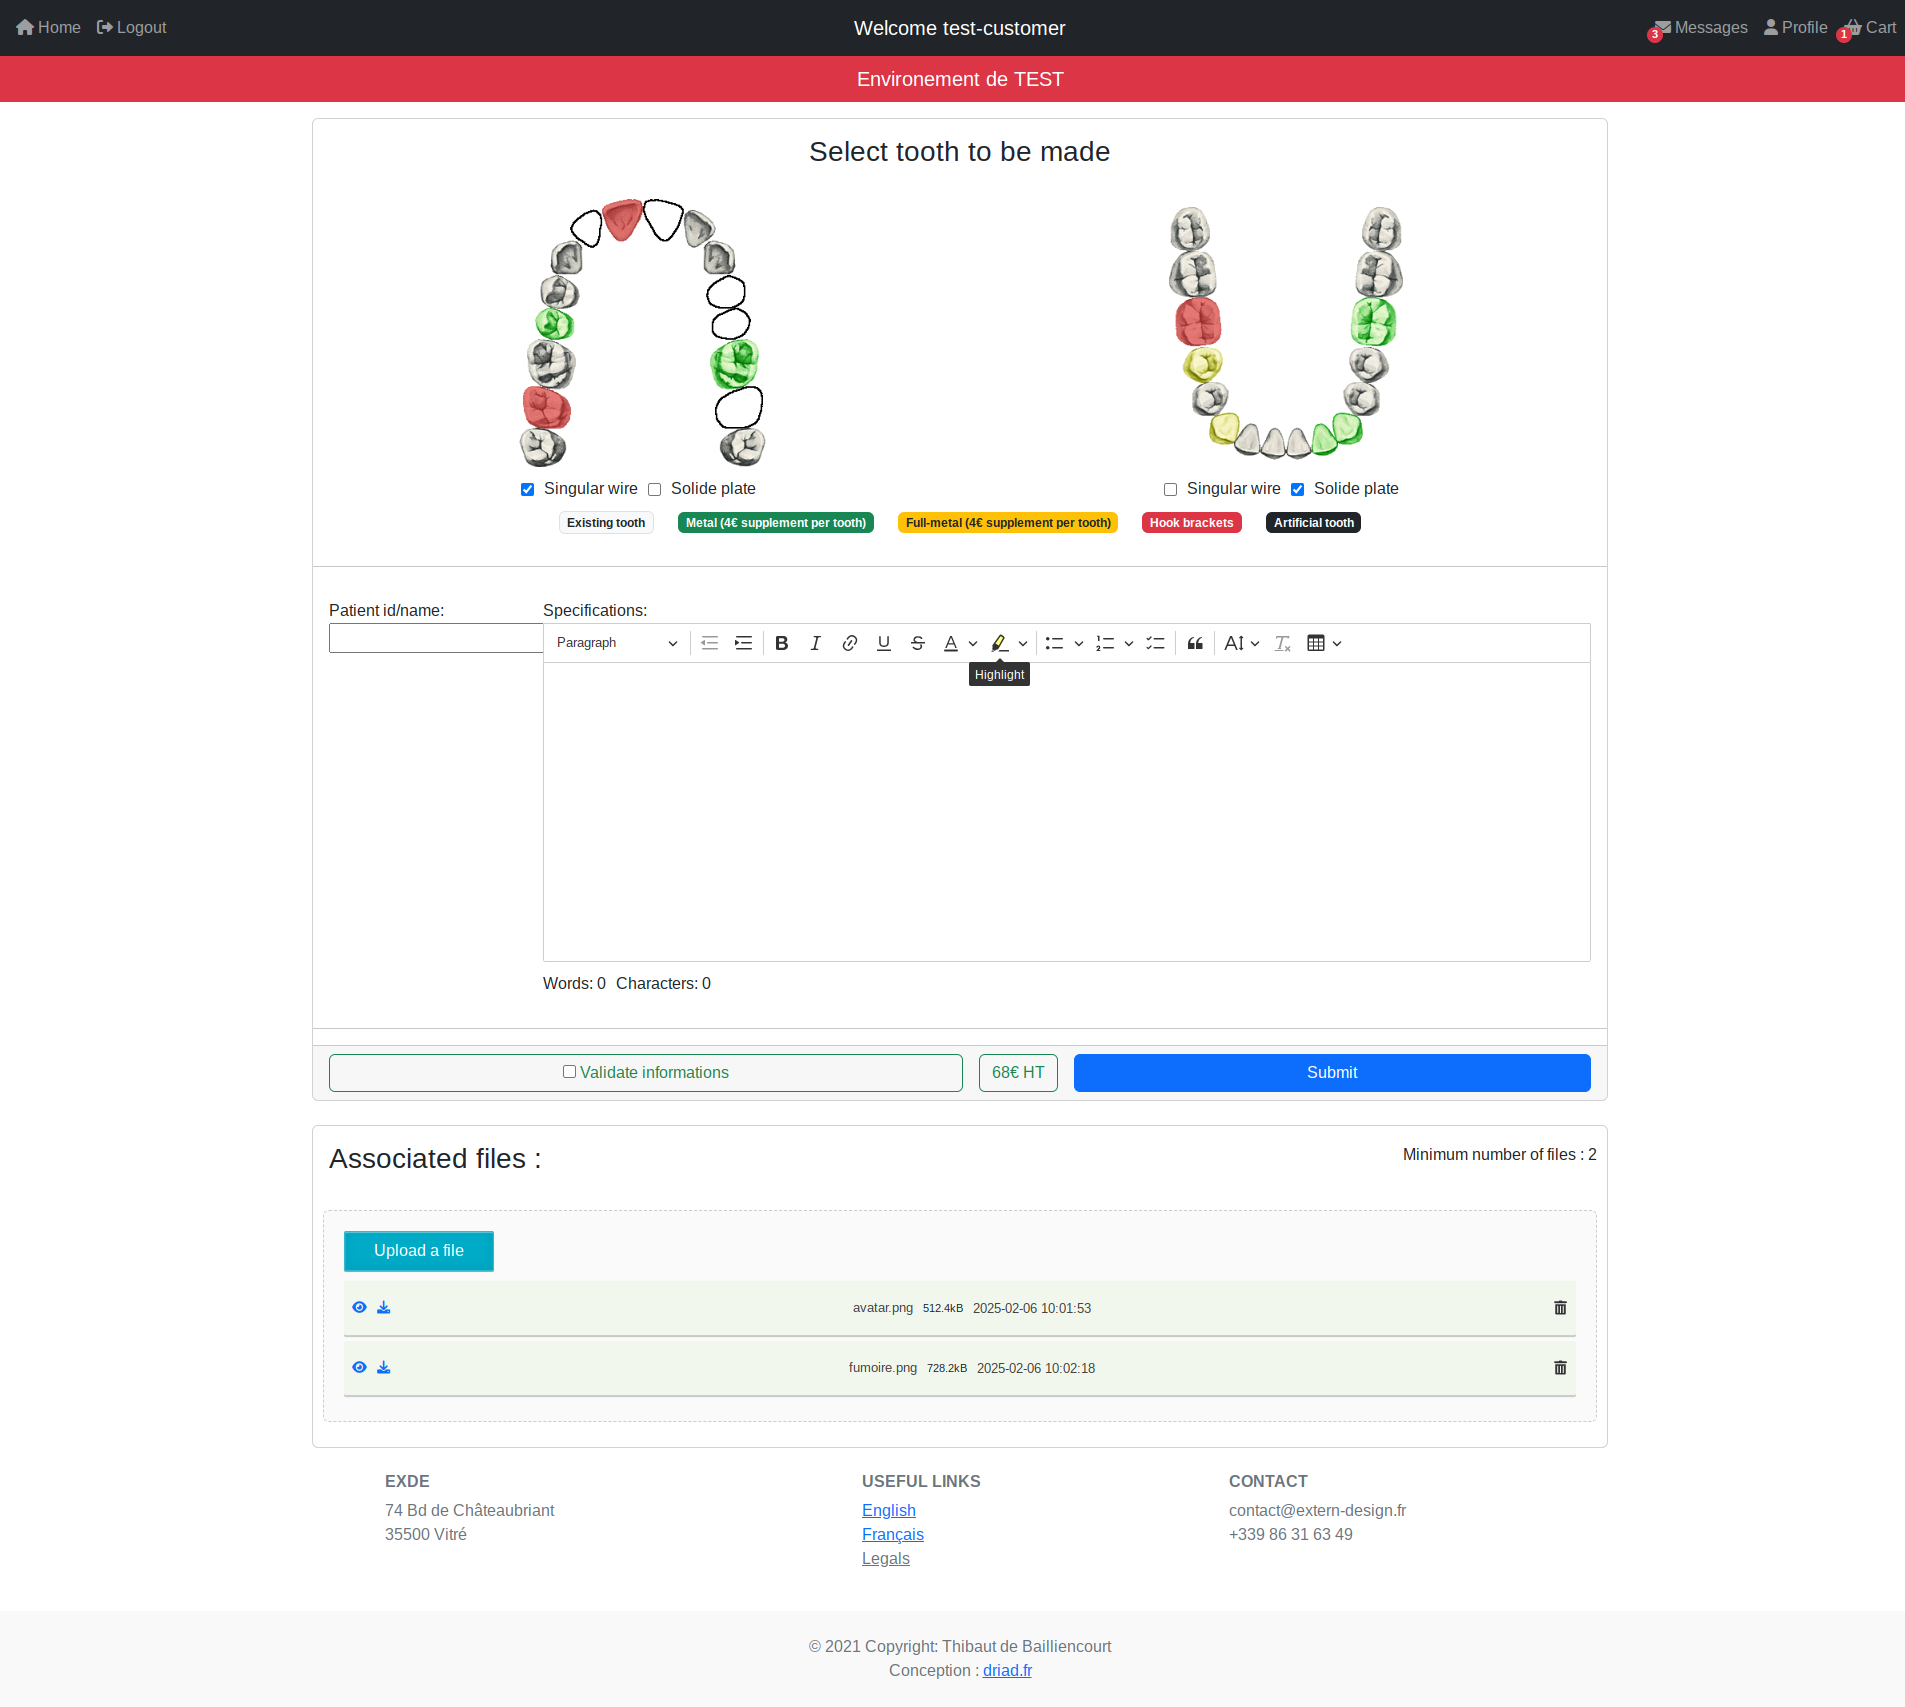1905x1707 pixels.
Task: Select the Full-metal supplement legend badge
Action: coord(1008,523)
